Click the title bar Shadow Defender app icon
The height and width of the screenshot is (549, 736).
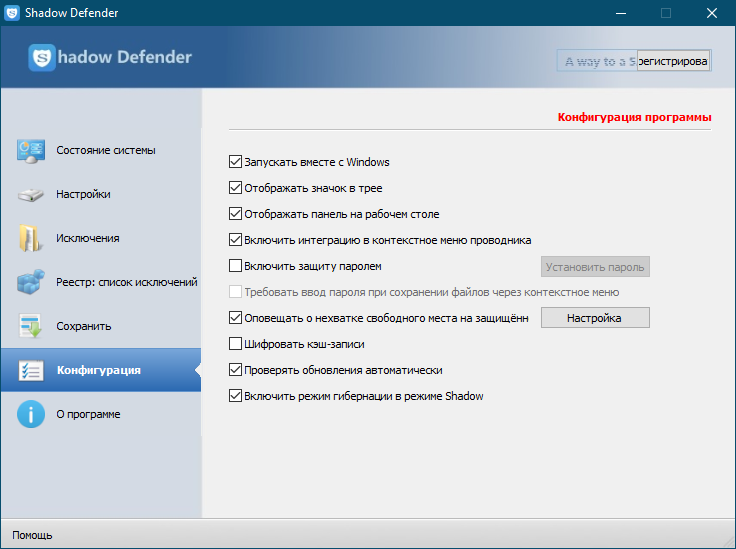point(12,13)
